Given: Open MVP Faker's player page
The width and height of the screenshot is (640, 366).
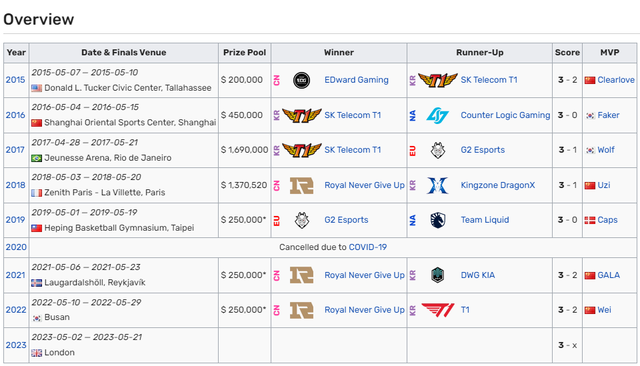Looking at the screenshot, I should coord(608,115).
